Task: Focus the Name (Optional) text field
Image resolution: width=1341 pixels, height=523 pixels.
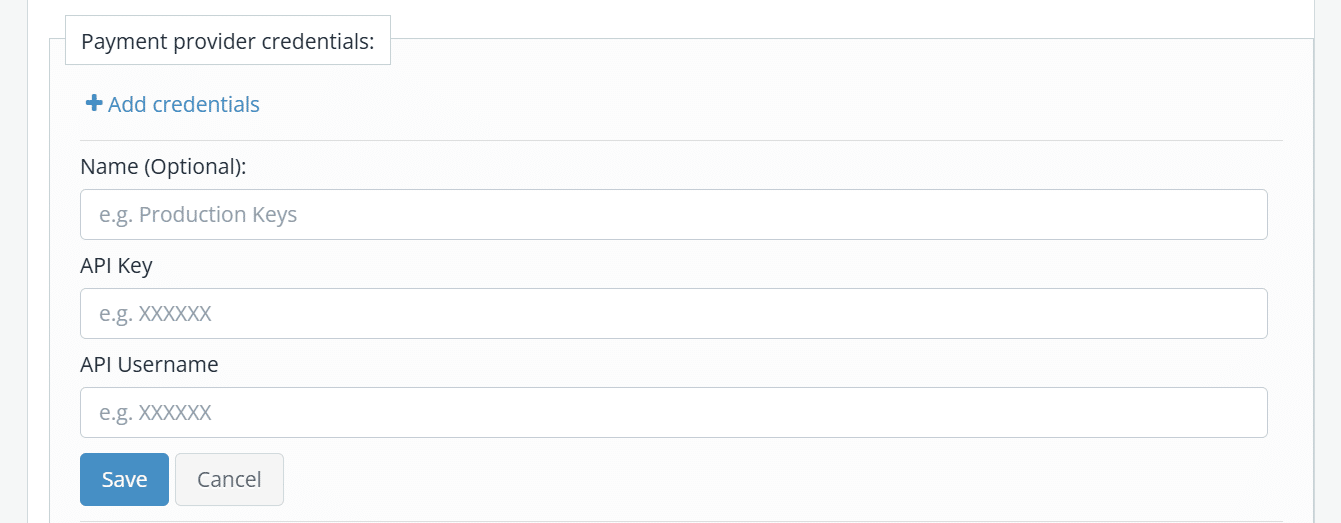Action: click(674, 214)
